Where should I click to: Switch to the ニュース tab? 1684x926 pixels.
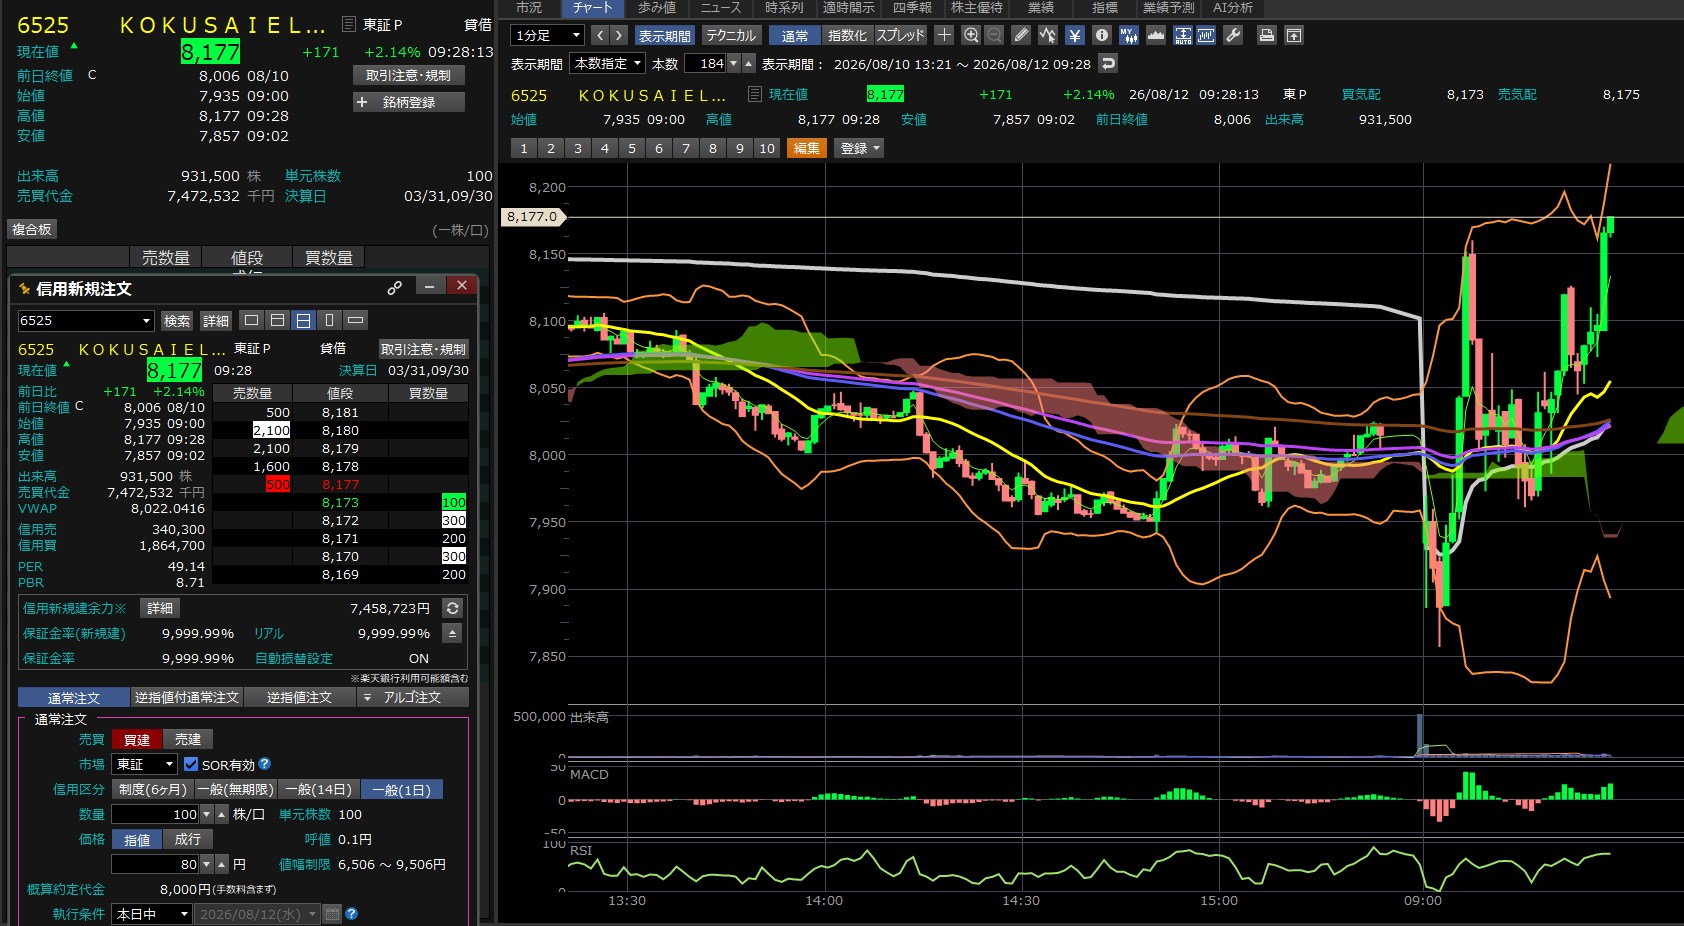pyautogui.click(x=720, y=8)
